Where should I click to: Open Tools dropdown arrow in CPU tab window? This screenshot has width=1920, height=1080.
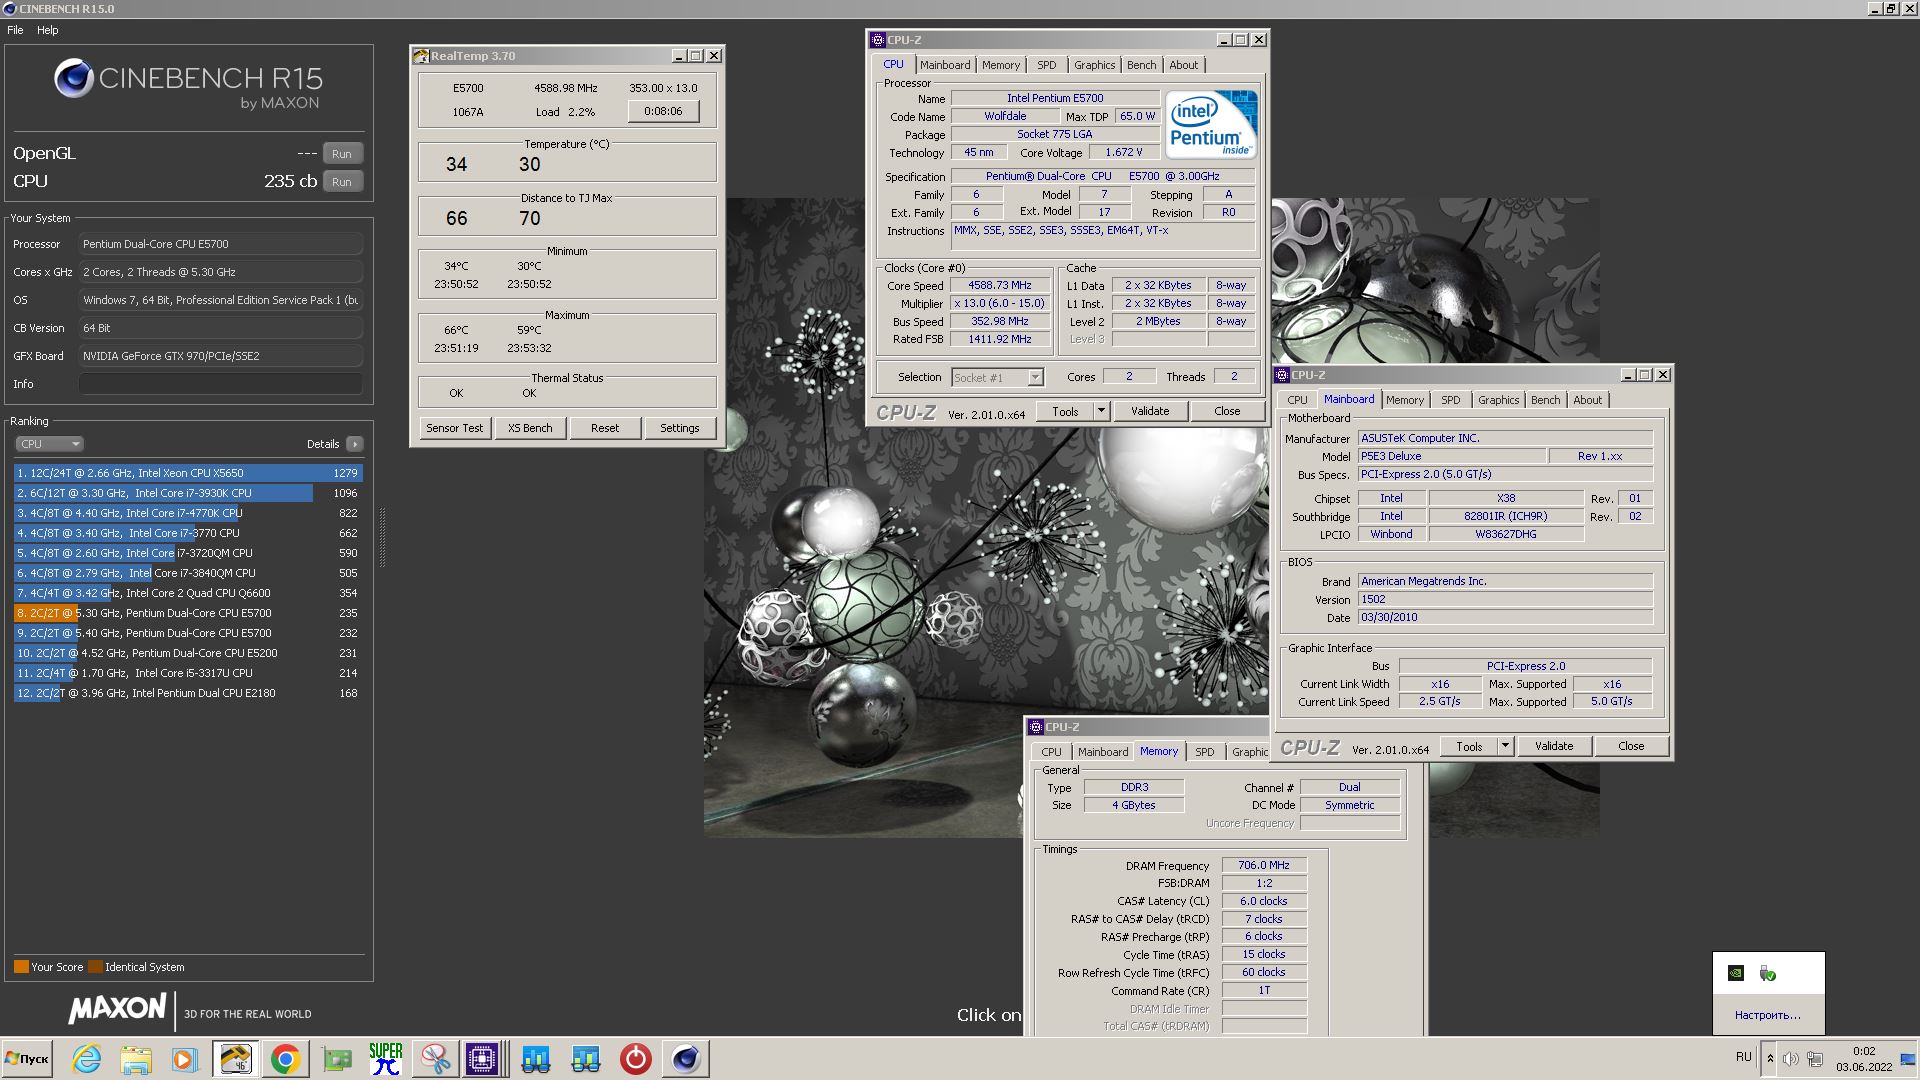(1101, 411)
